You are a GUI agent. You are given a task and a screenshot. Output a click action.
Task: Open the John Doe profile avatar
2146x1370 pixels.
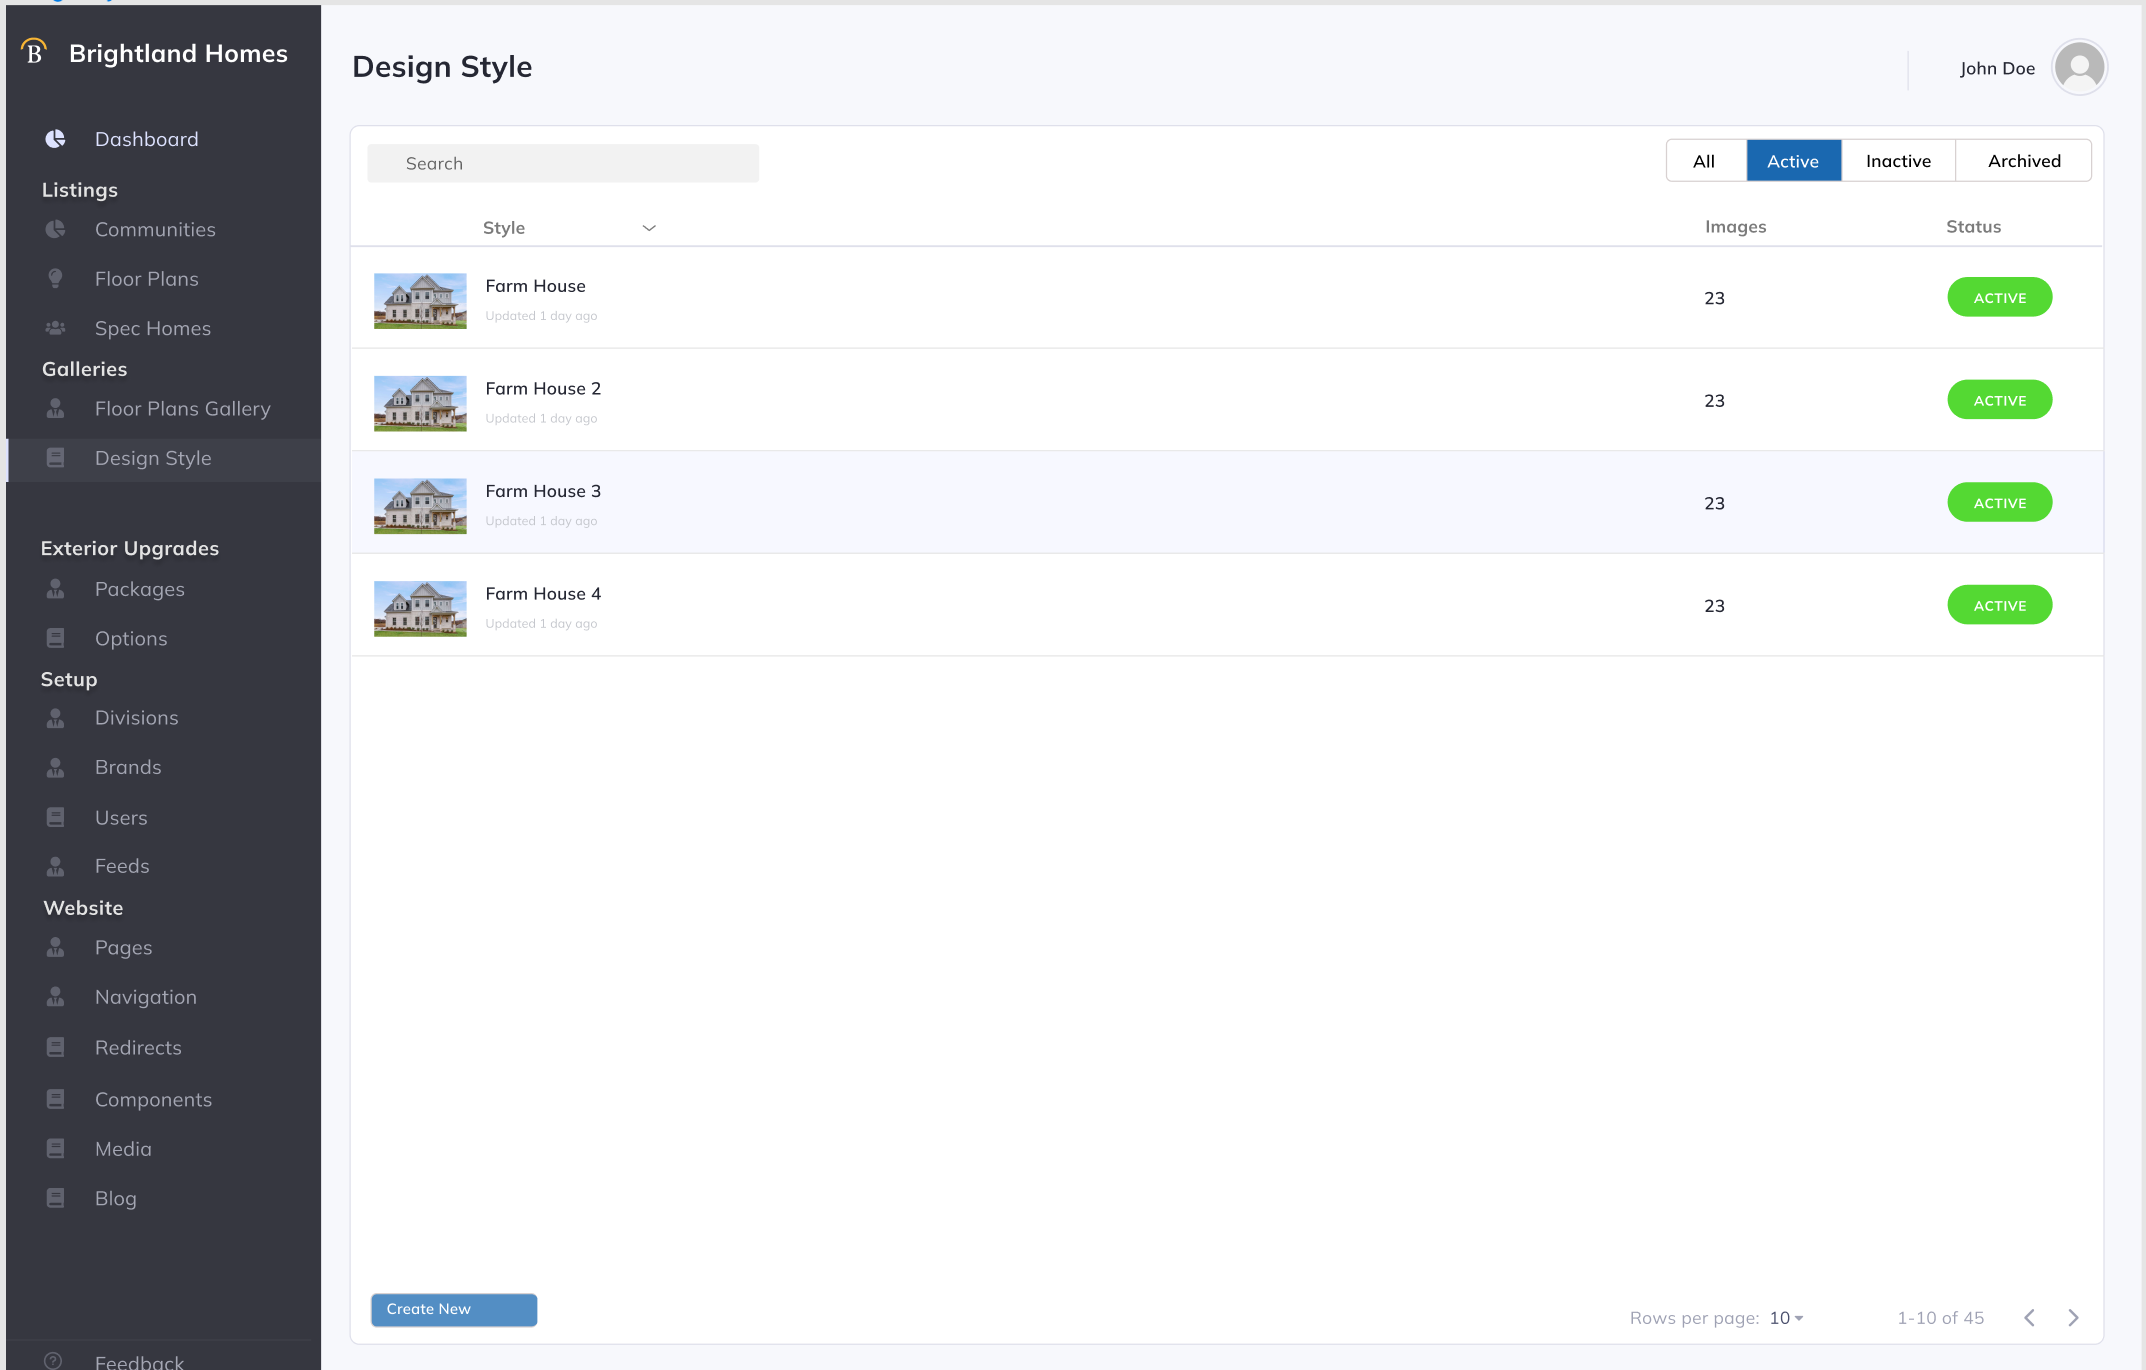(x=2079, y=68)
